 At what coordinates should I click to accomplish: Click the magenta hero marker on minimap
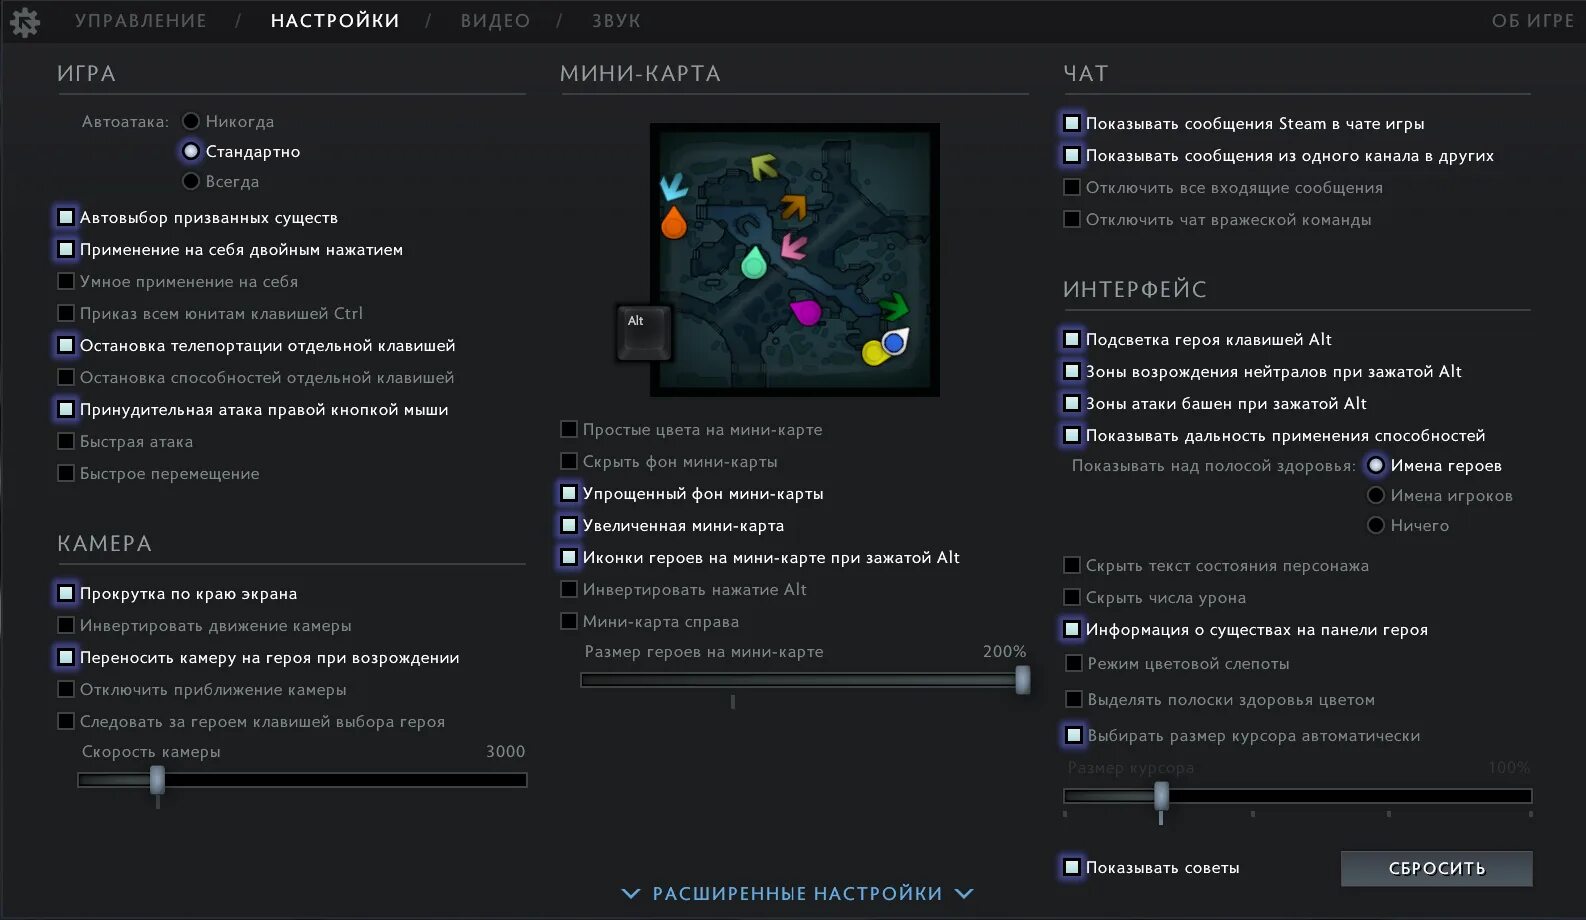click(x=806, y=311)
